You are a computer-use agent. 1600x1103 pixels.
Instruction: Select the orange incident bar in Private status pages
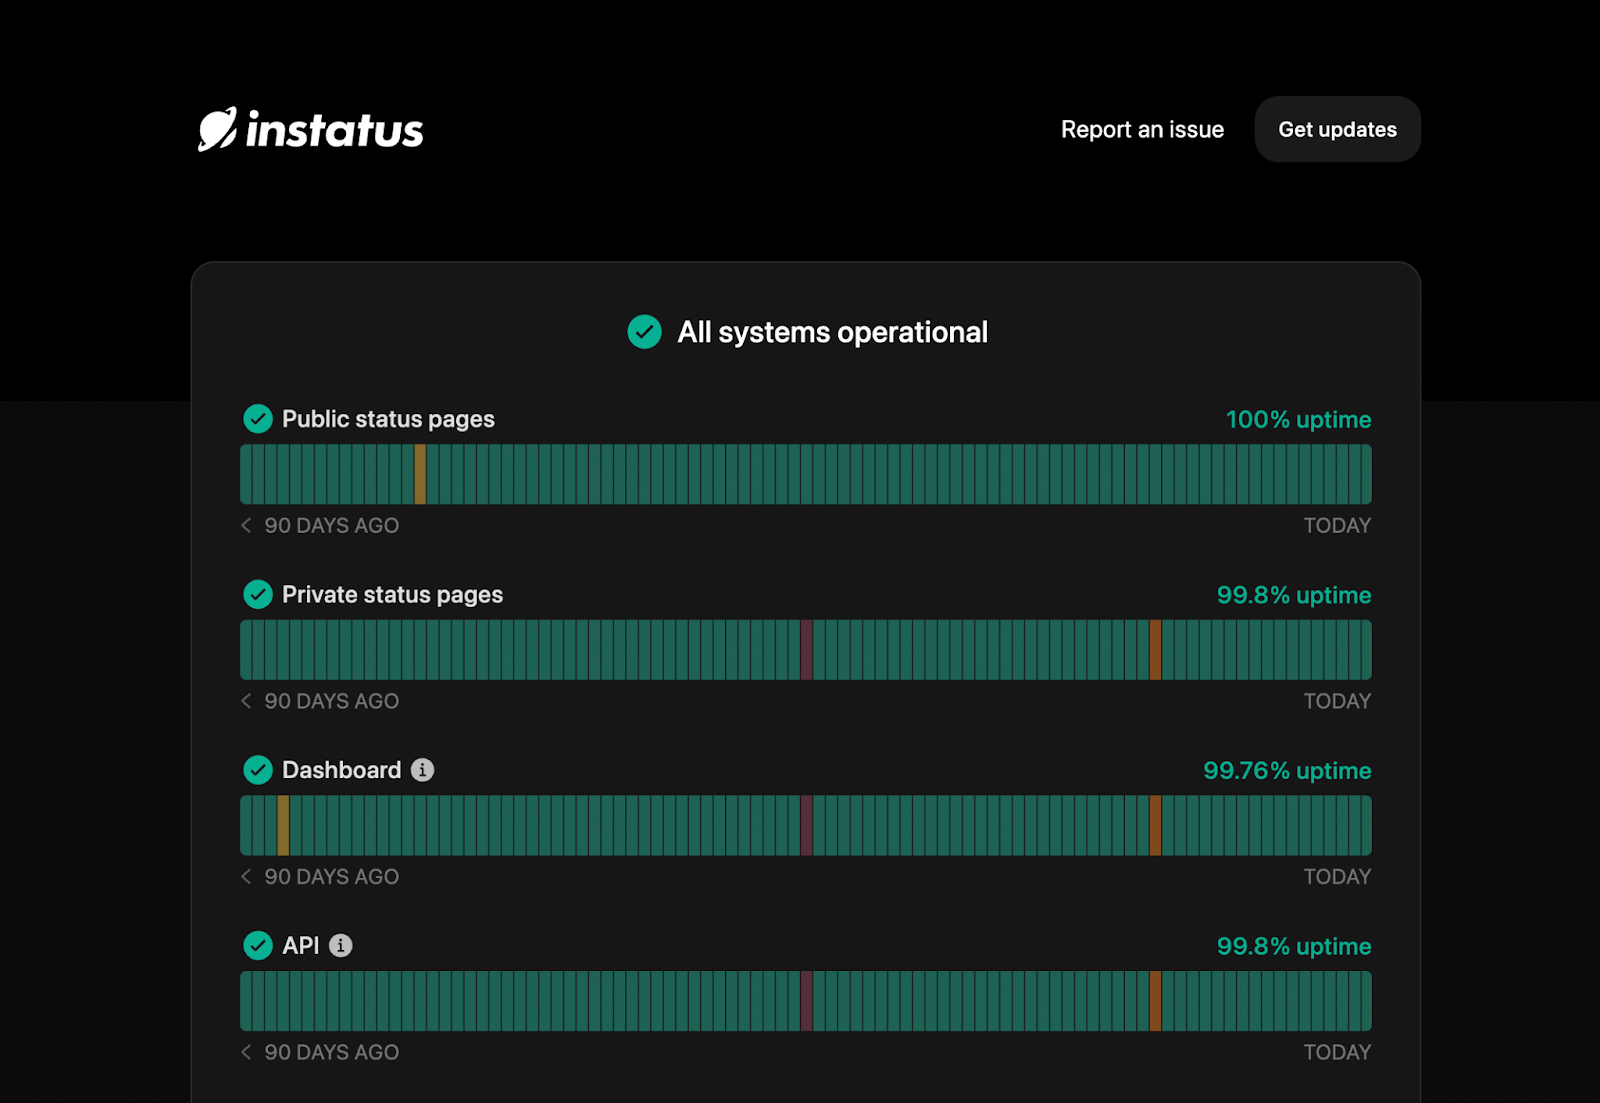tap(1156, 650)
